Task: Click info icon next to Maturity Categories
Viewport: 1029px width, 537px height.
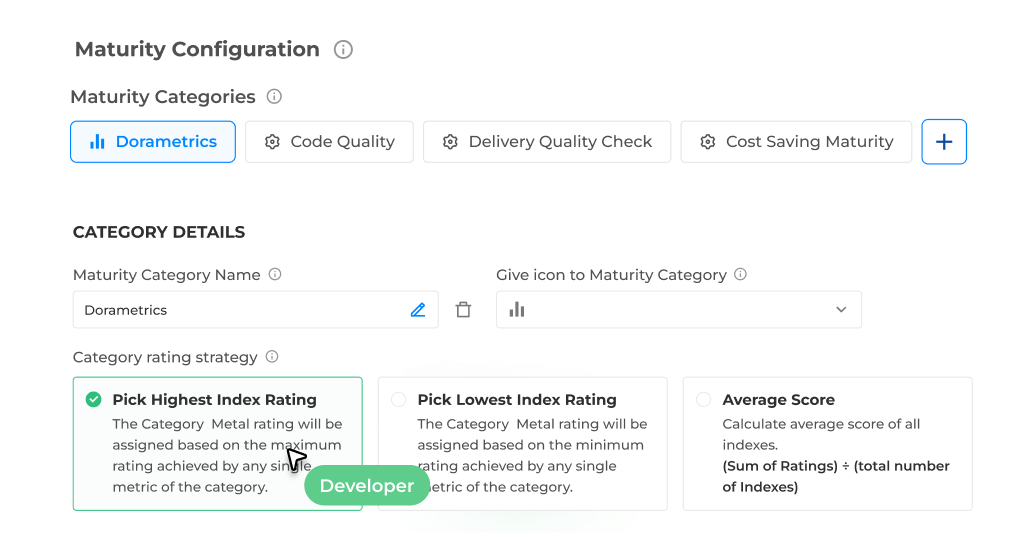Action: [x=274, y=97]
